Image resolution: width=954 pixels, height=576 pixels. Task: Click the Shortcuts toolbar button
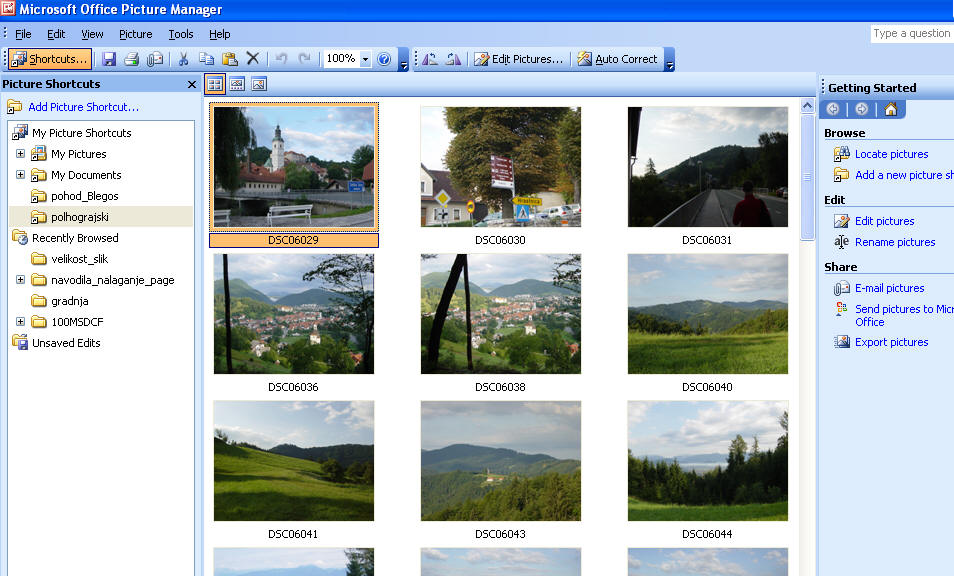click(x=50, y=59)
